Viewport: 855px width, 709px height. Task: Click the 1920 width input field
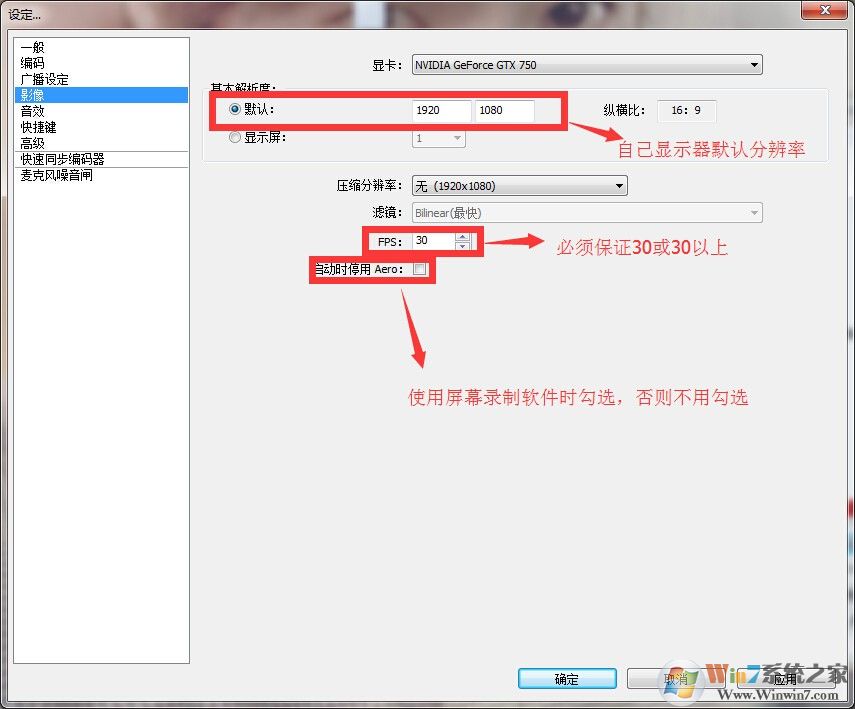(x=441, y=110)
